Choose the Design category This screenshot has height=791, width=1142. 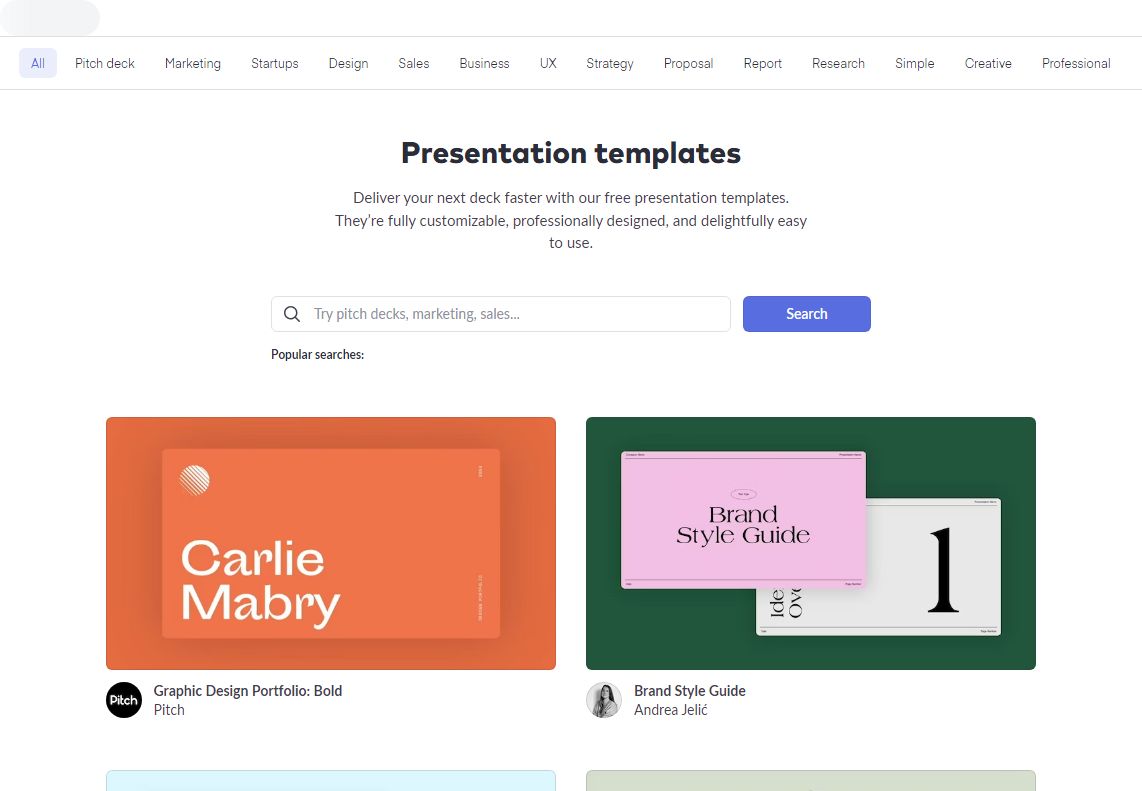[x=348, y=63]
